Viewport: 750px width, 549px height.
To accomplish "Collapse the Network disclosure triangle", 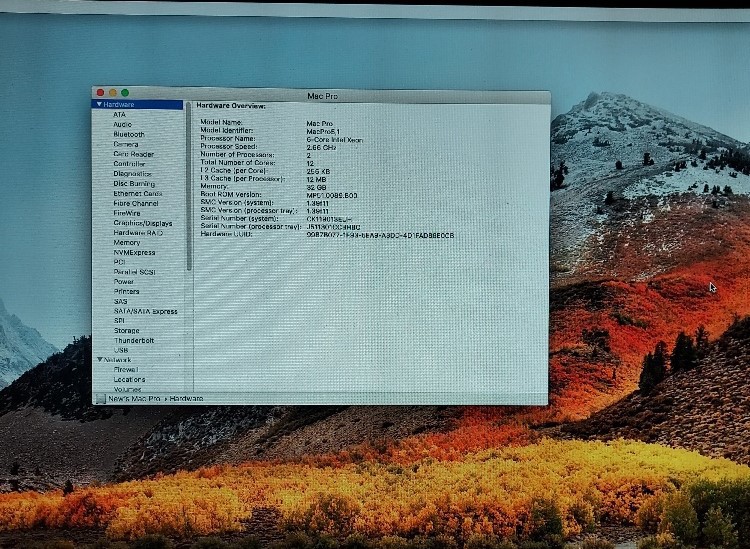I will (100, 360).
